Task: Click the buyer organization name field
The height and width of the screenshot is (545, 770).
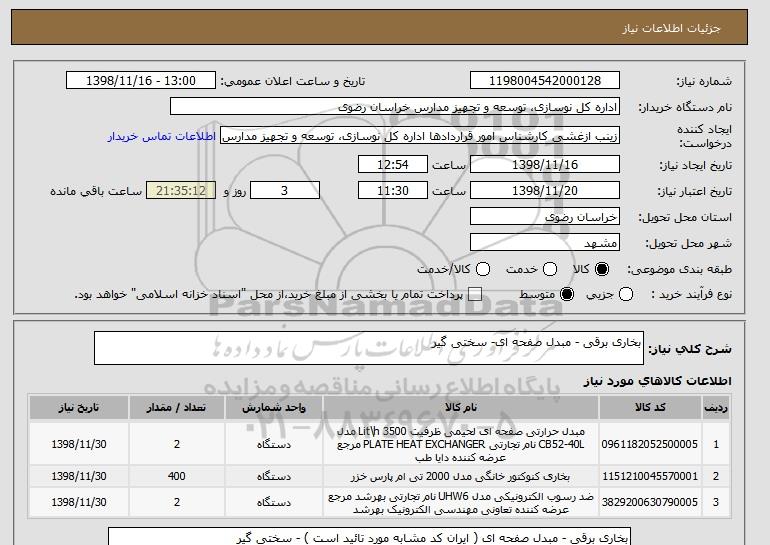Action: (x=395, y=107)
